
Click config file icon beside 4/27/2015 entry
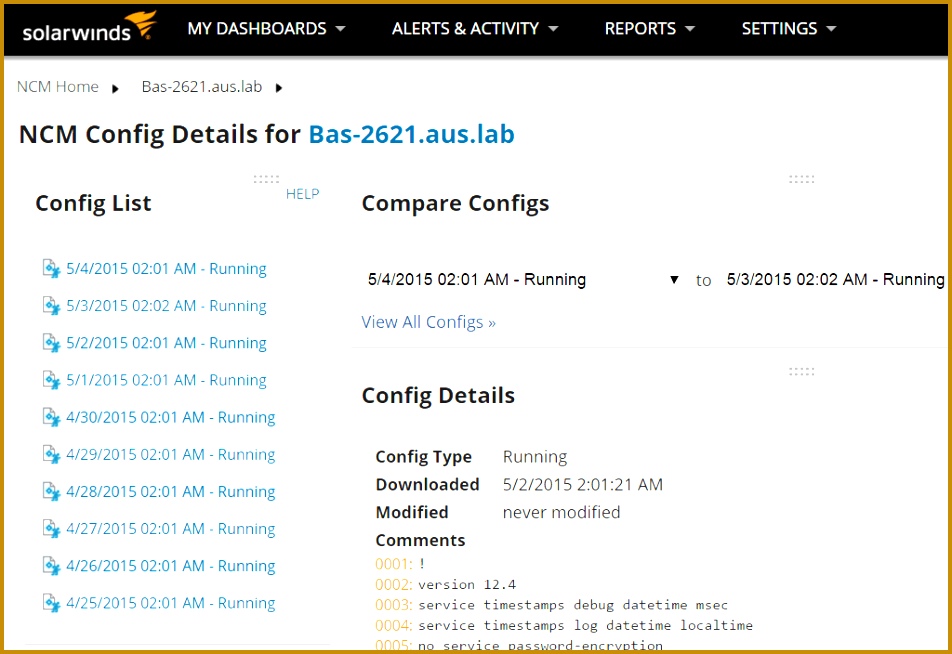(51, 528)
